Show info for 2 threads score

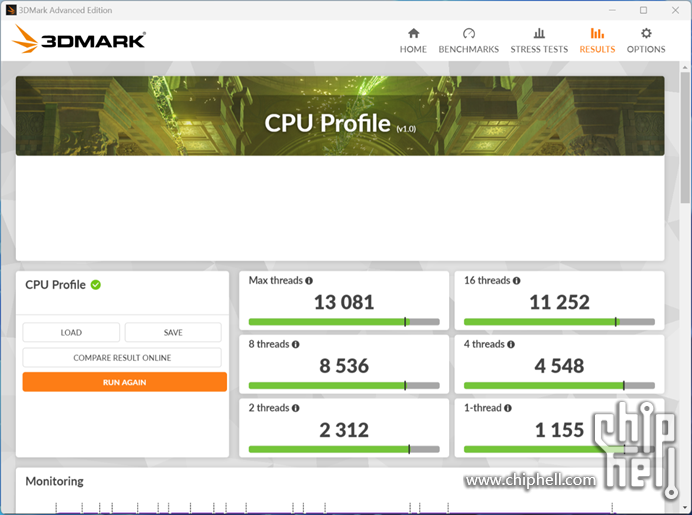click(296, 408)
